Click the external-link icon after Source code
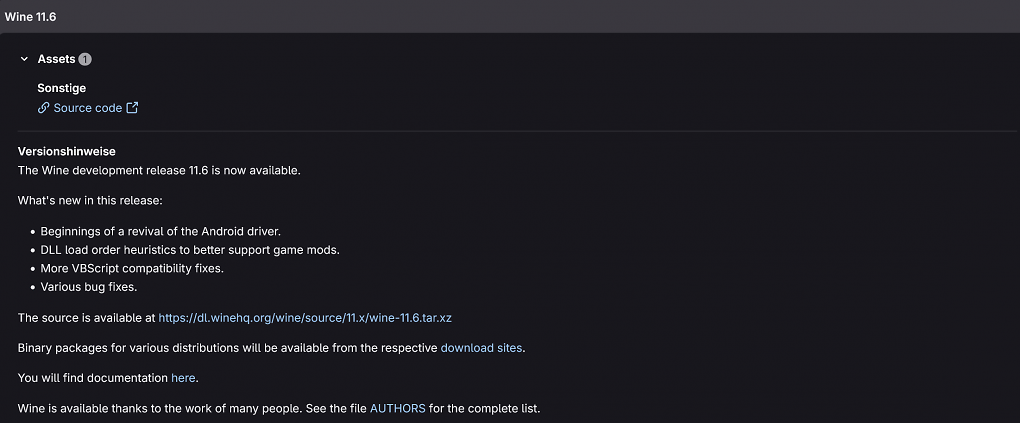Image resolution: width=1020 pixels, height=423 pixels. click(132, 108)
